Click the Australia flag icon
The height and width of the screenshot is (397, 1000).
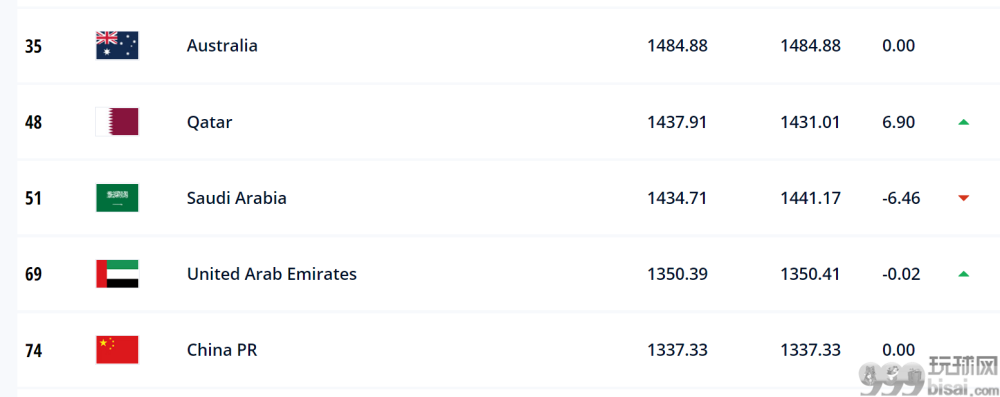click(x=117, y=45)
